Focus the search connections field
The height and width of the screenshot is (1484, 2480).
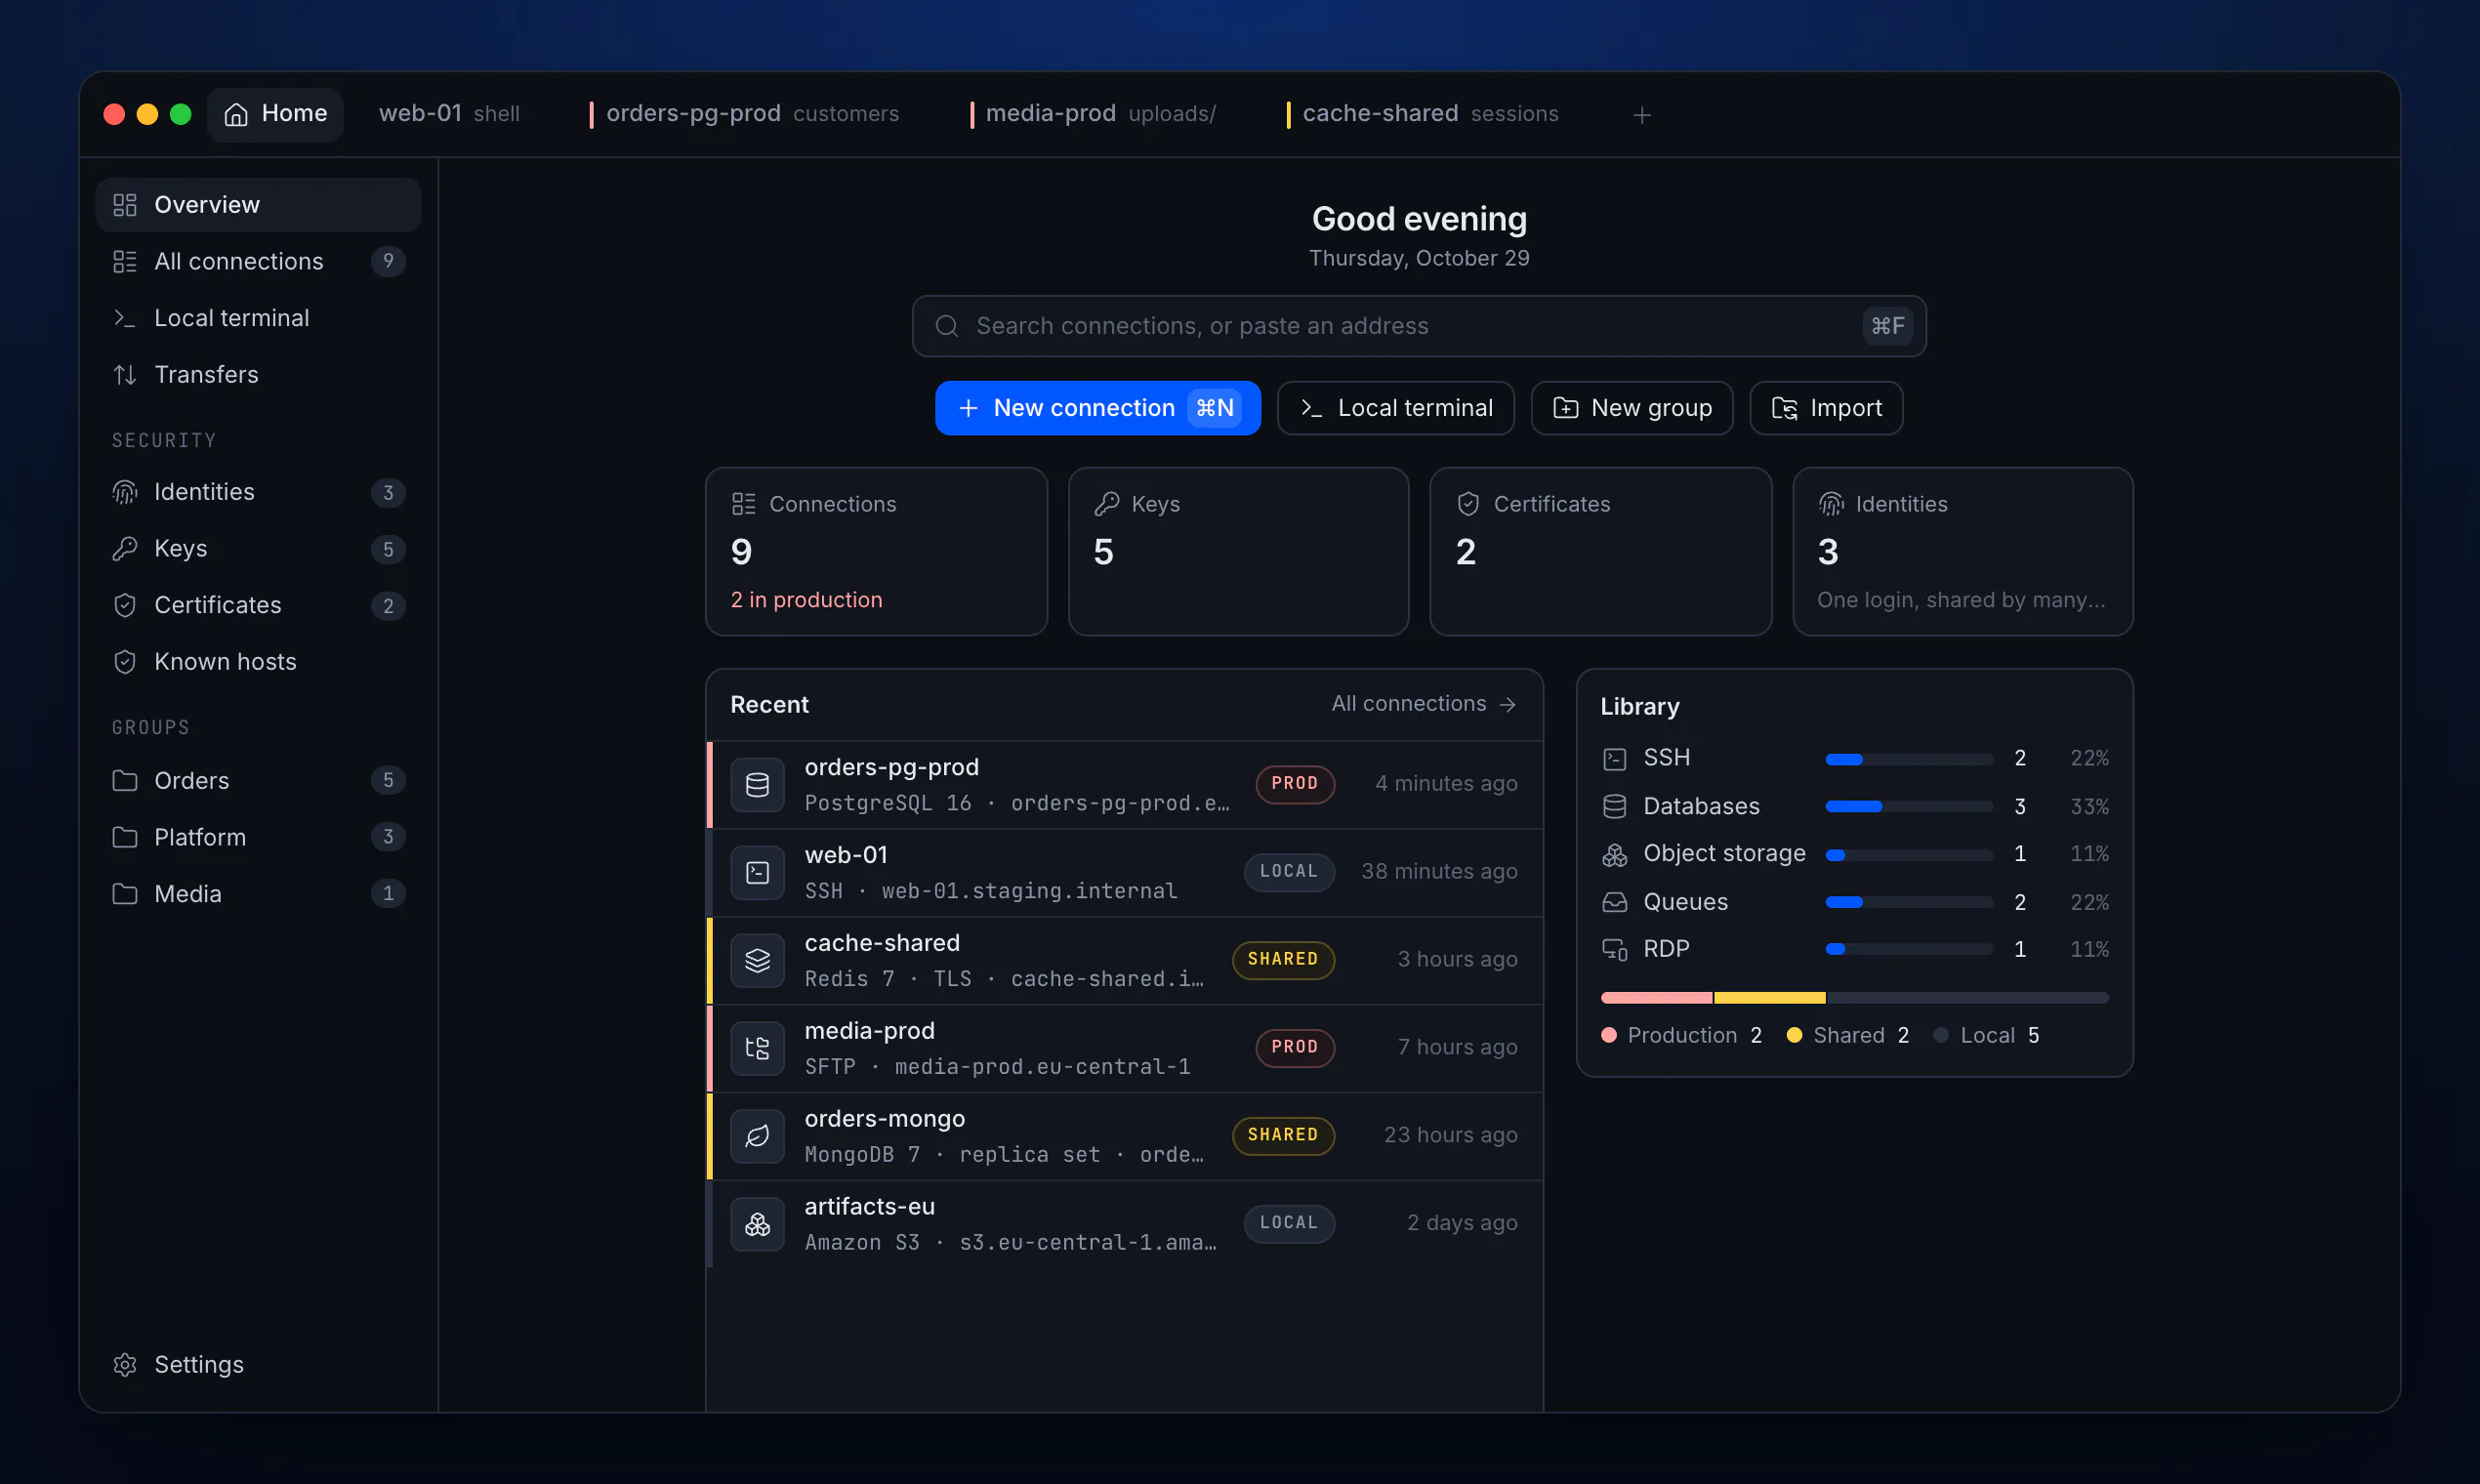(1418, 326)
